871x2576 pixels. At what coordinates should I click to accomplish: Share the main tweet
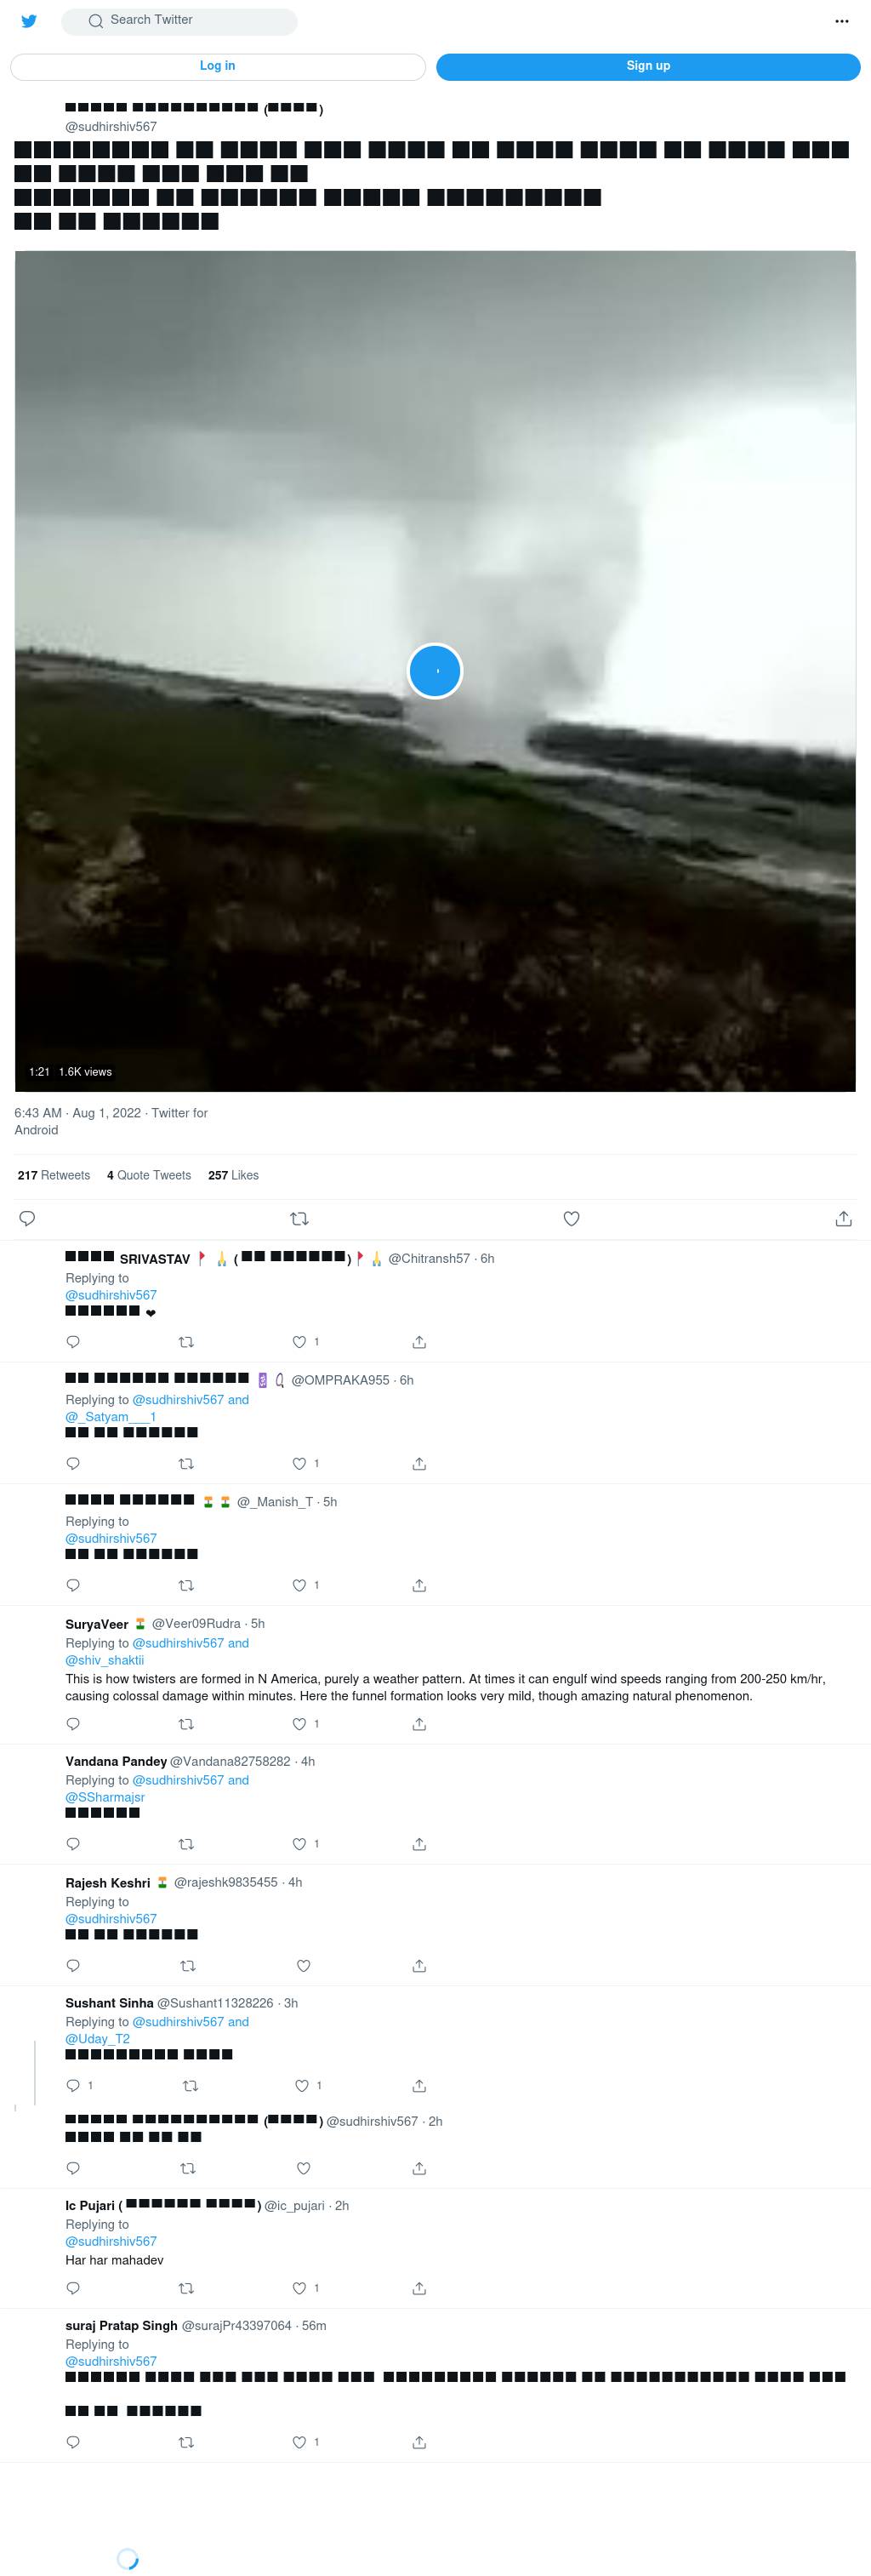(843, 1218)
